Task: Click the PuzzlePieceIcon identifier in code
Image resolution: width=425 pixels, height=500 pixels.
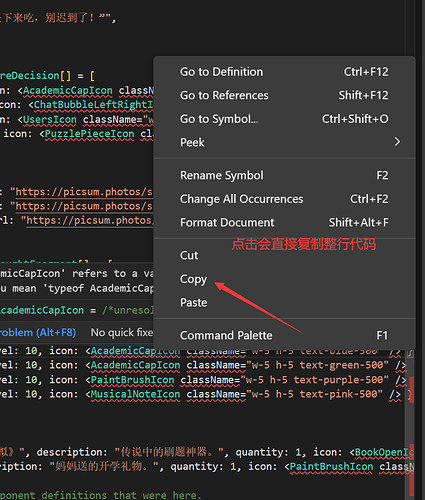Action: 89,134
